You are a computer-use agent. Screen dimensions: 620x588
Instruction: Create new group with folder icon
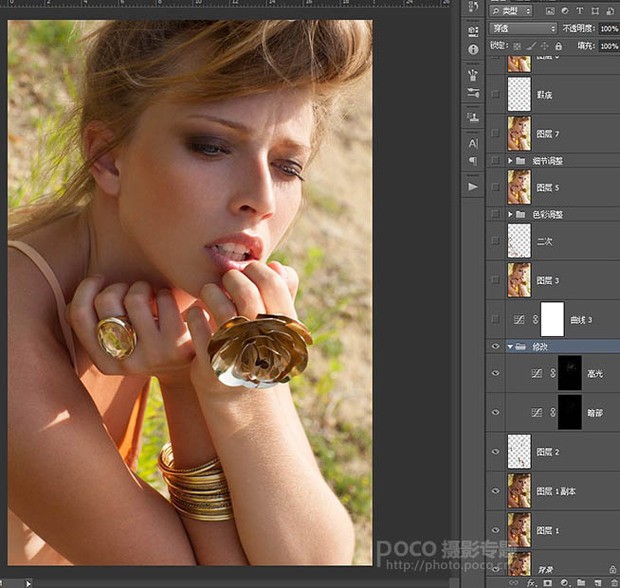click(x=581, y=581)
